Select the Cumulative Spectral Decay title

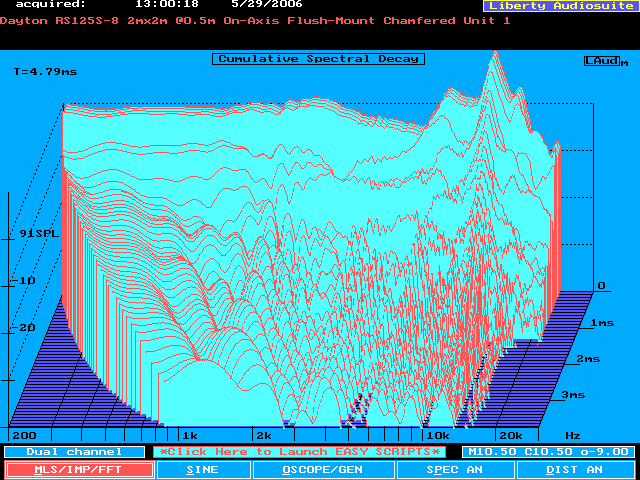point(318,59)
